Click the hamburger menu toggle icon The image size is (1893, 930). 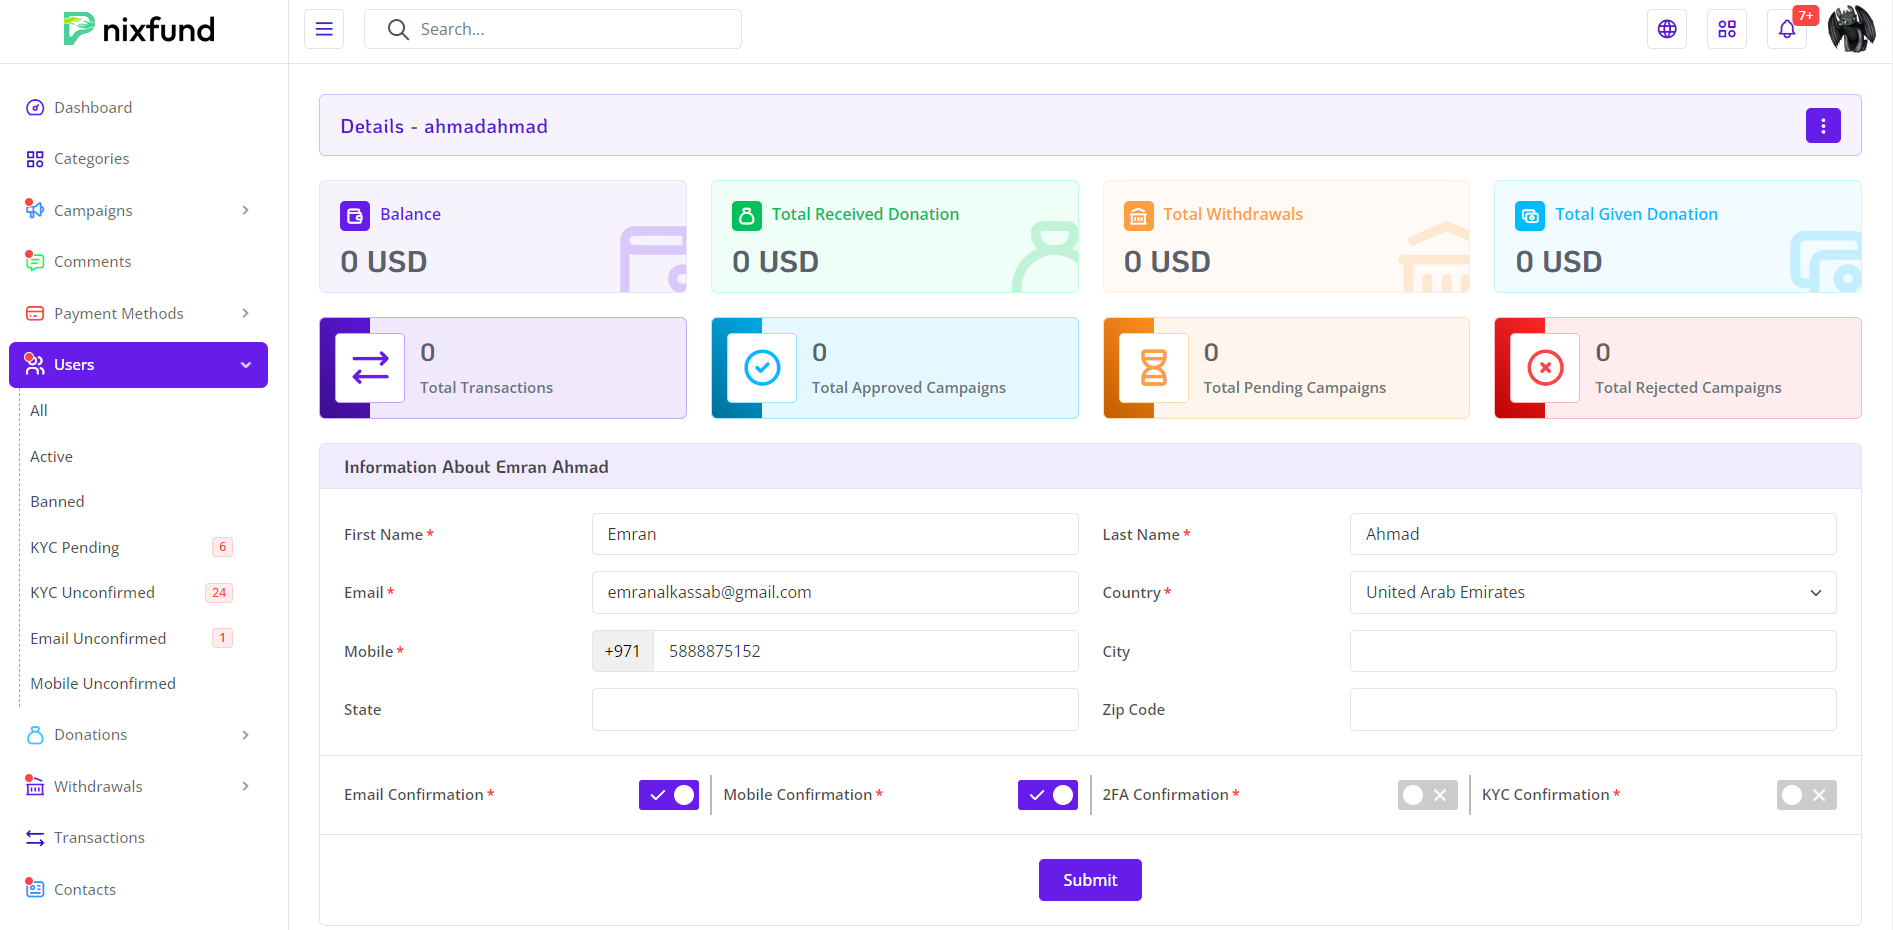coord(324,29)
